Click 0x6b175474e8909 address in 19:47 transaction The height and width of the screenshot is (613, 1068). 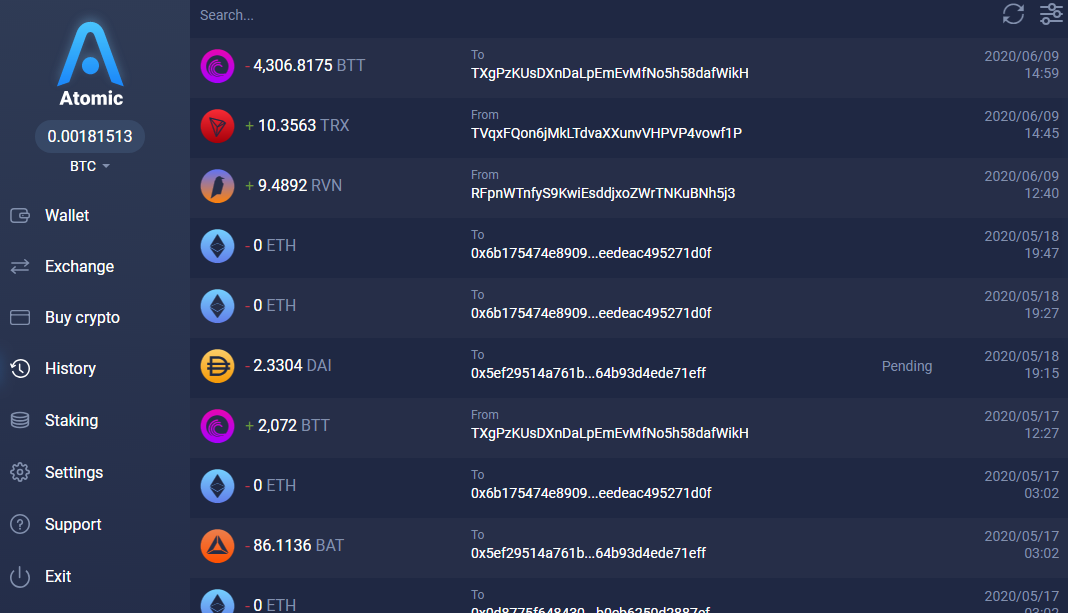click(591, 253)
